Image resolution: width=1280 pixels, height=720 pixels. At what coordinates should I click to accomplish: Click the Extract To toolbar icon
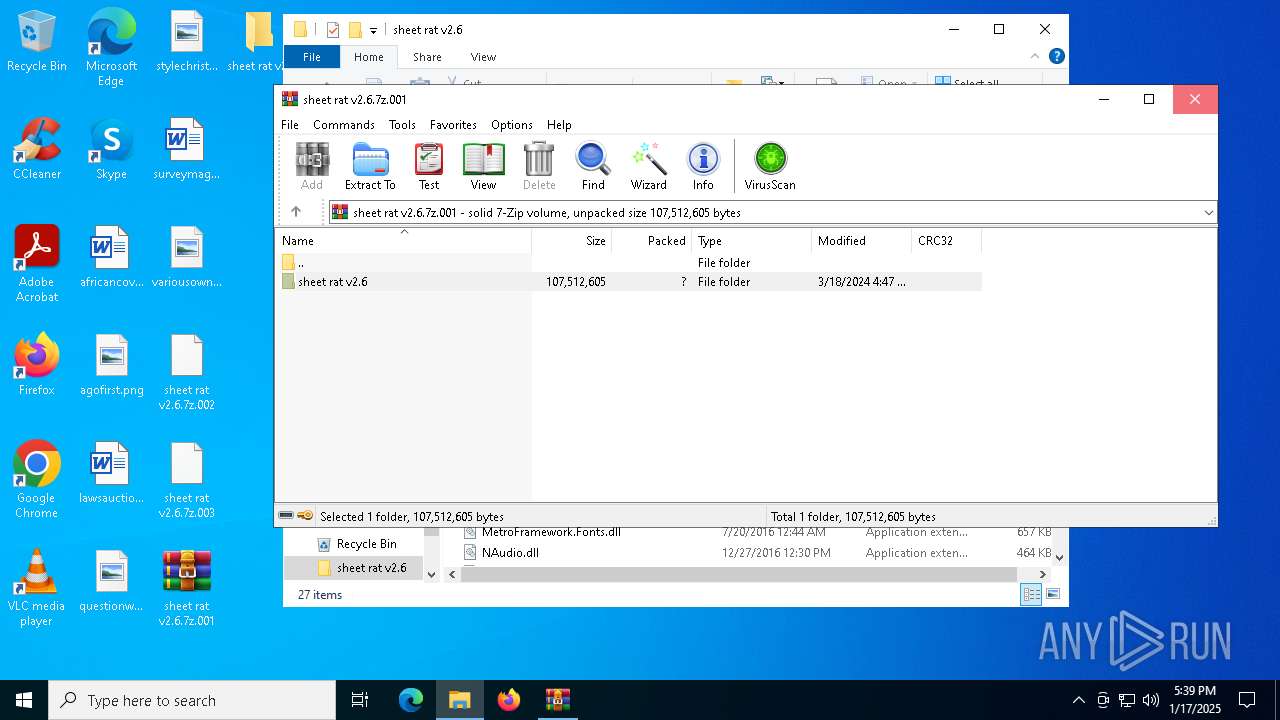[370, 166]
